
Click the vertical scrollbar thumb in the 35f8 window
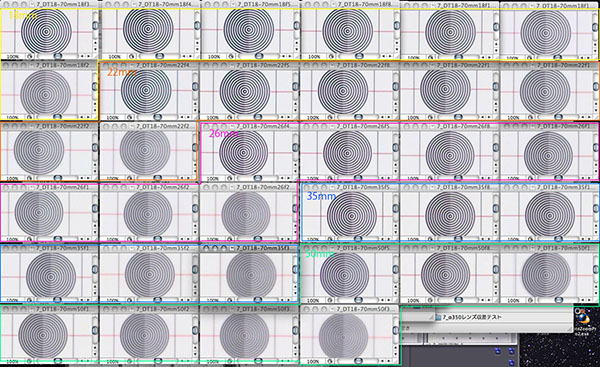[x=496, y=209]
